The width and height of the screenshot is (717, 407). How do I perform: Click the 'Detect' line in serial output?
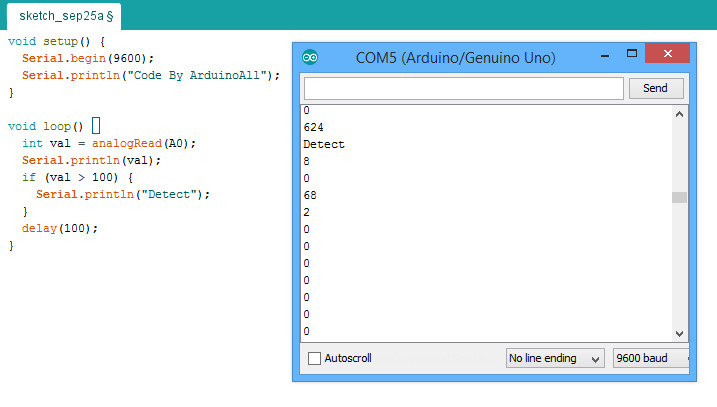coord(324,145)
